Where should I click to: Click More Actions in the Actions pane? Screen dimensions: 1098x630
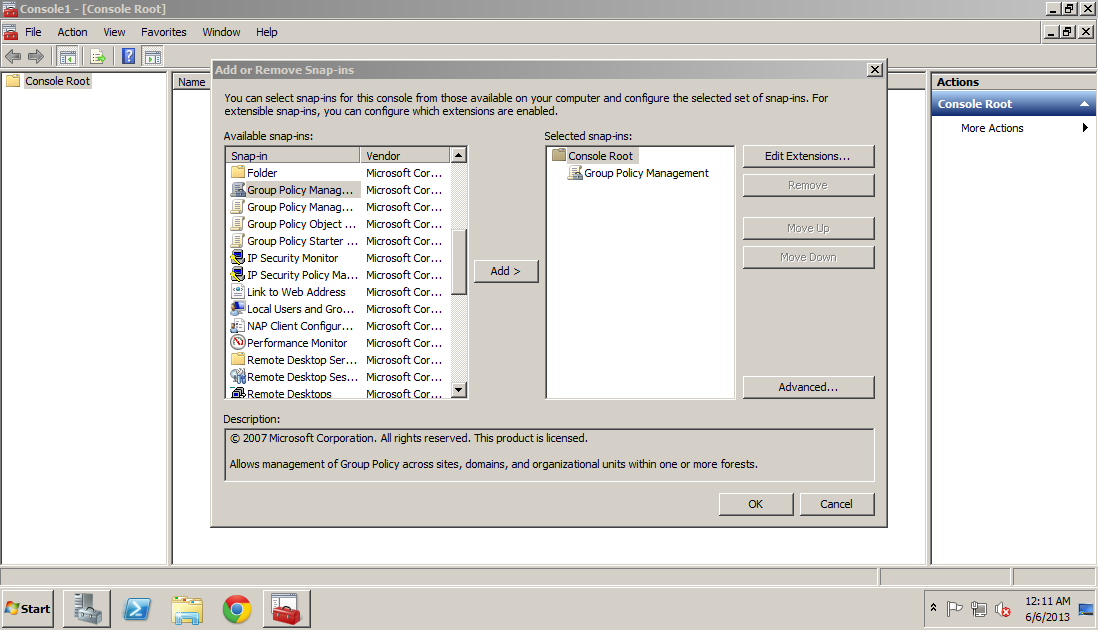992,128
